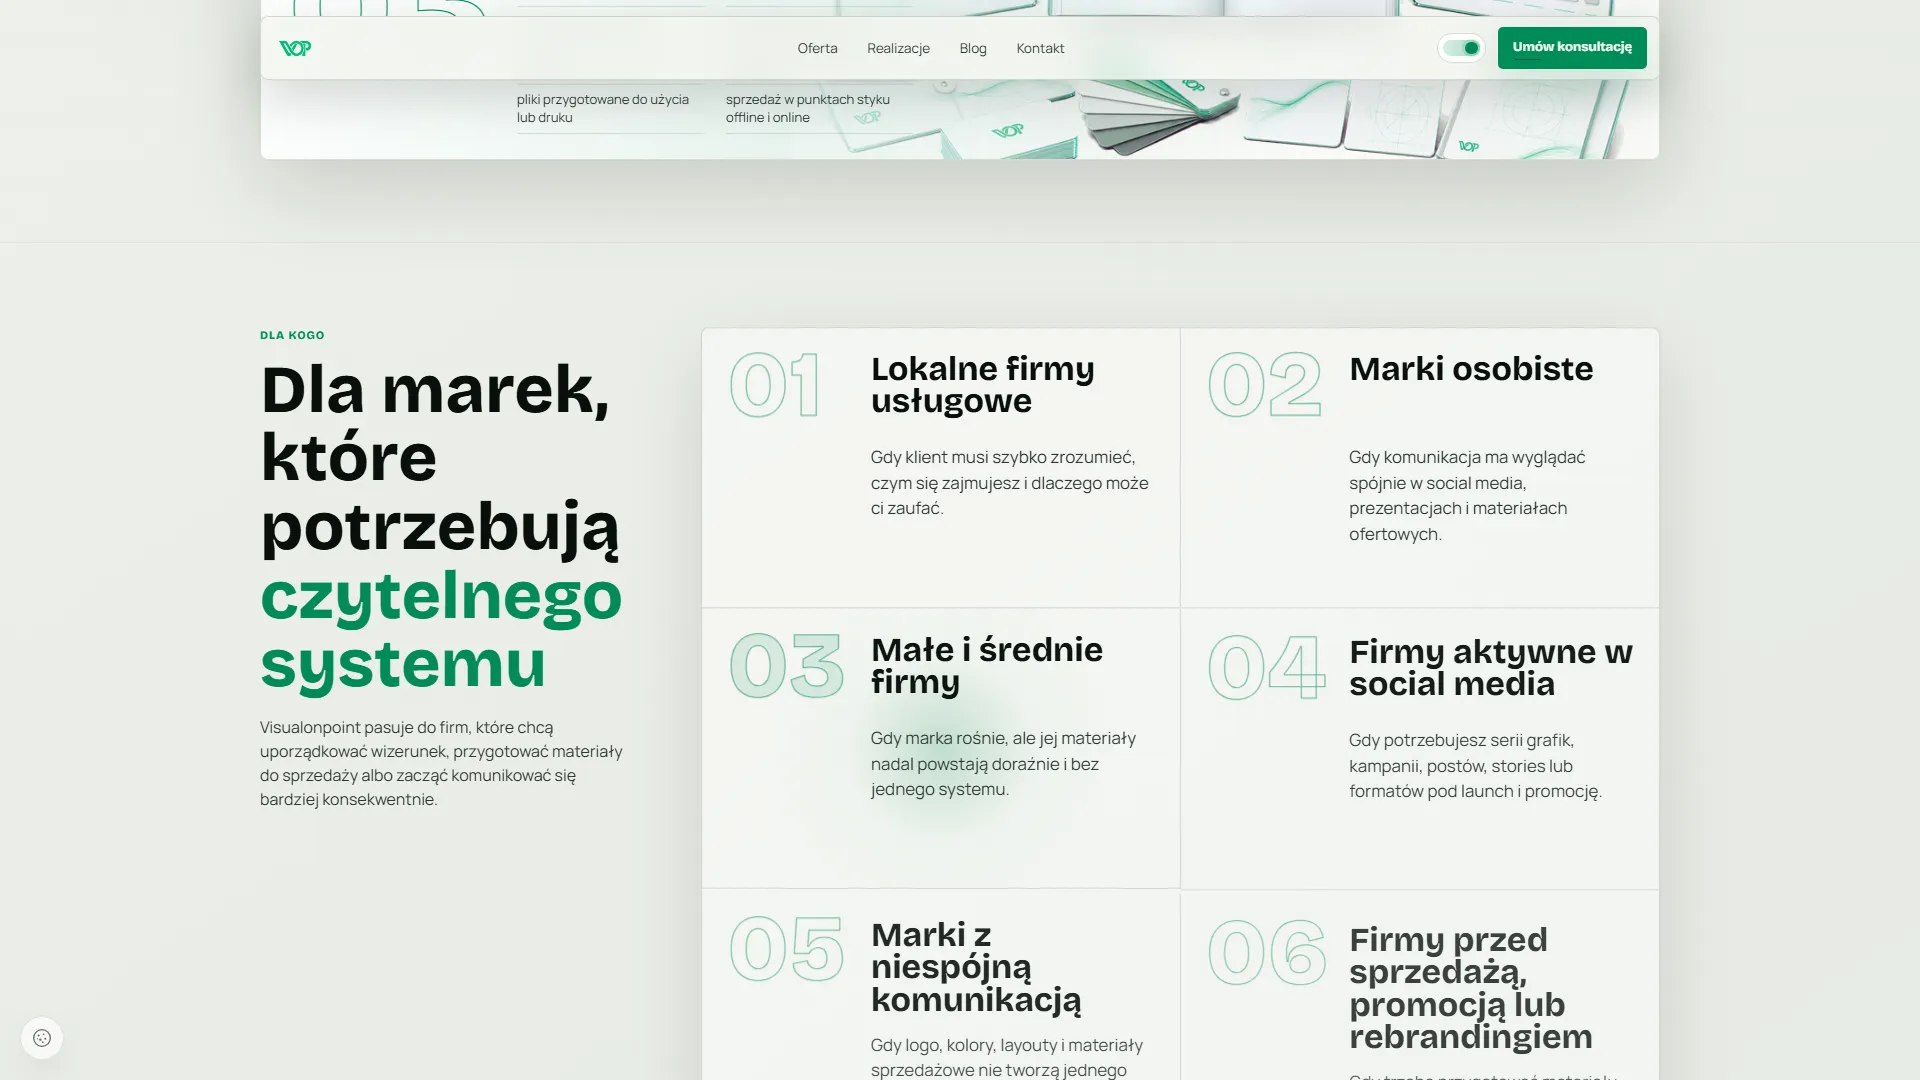Click the outlined number 01
The image size is (1920, 1080).
(x=775, y=385)
